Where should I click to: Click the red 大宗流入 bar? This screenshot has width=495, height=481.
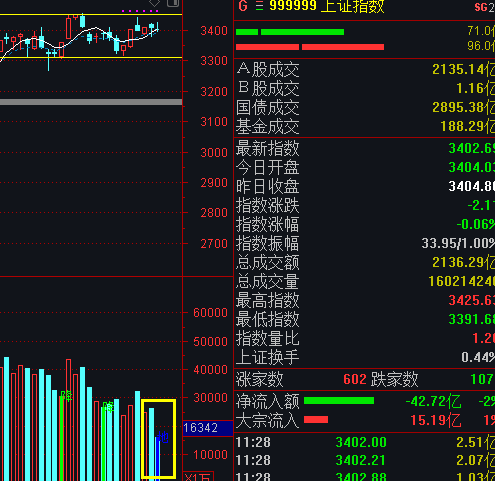[316, 419]
